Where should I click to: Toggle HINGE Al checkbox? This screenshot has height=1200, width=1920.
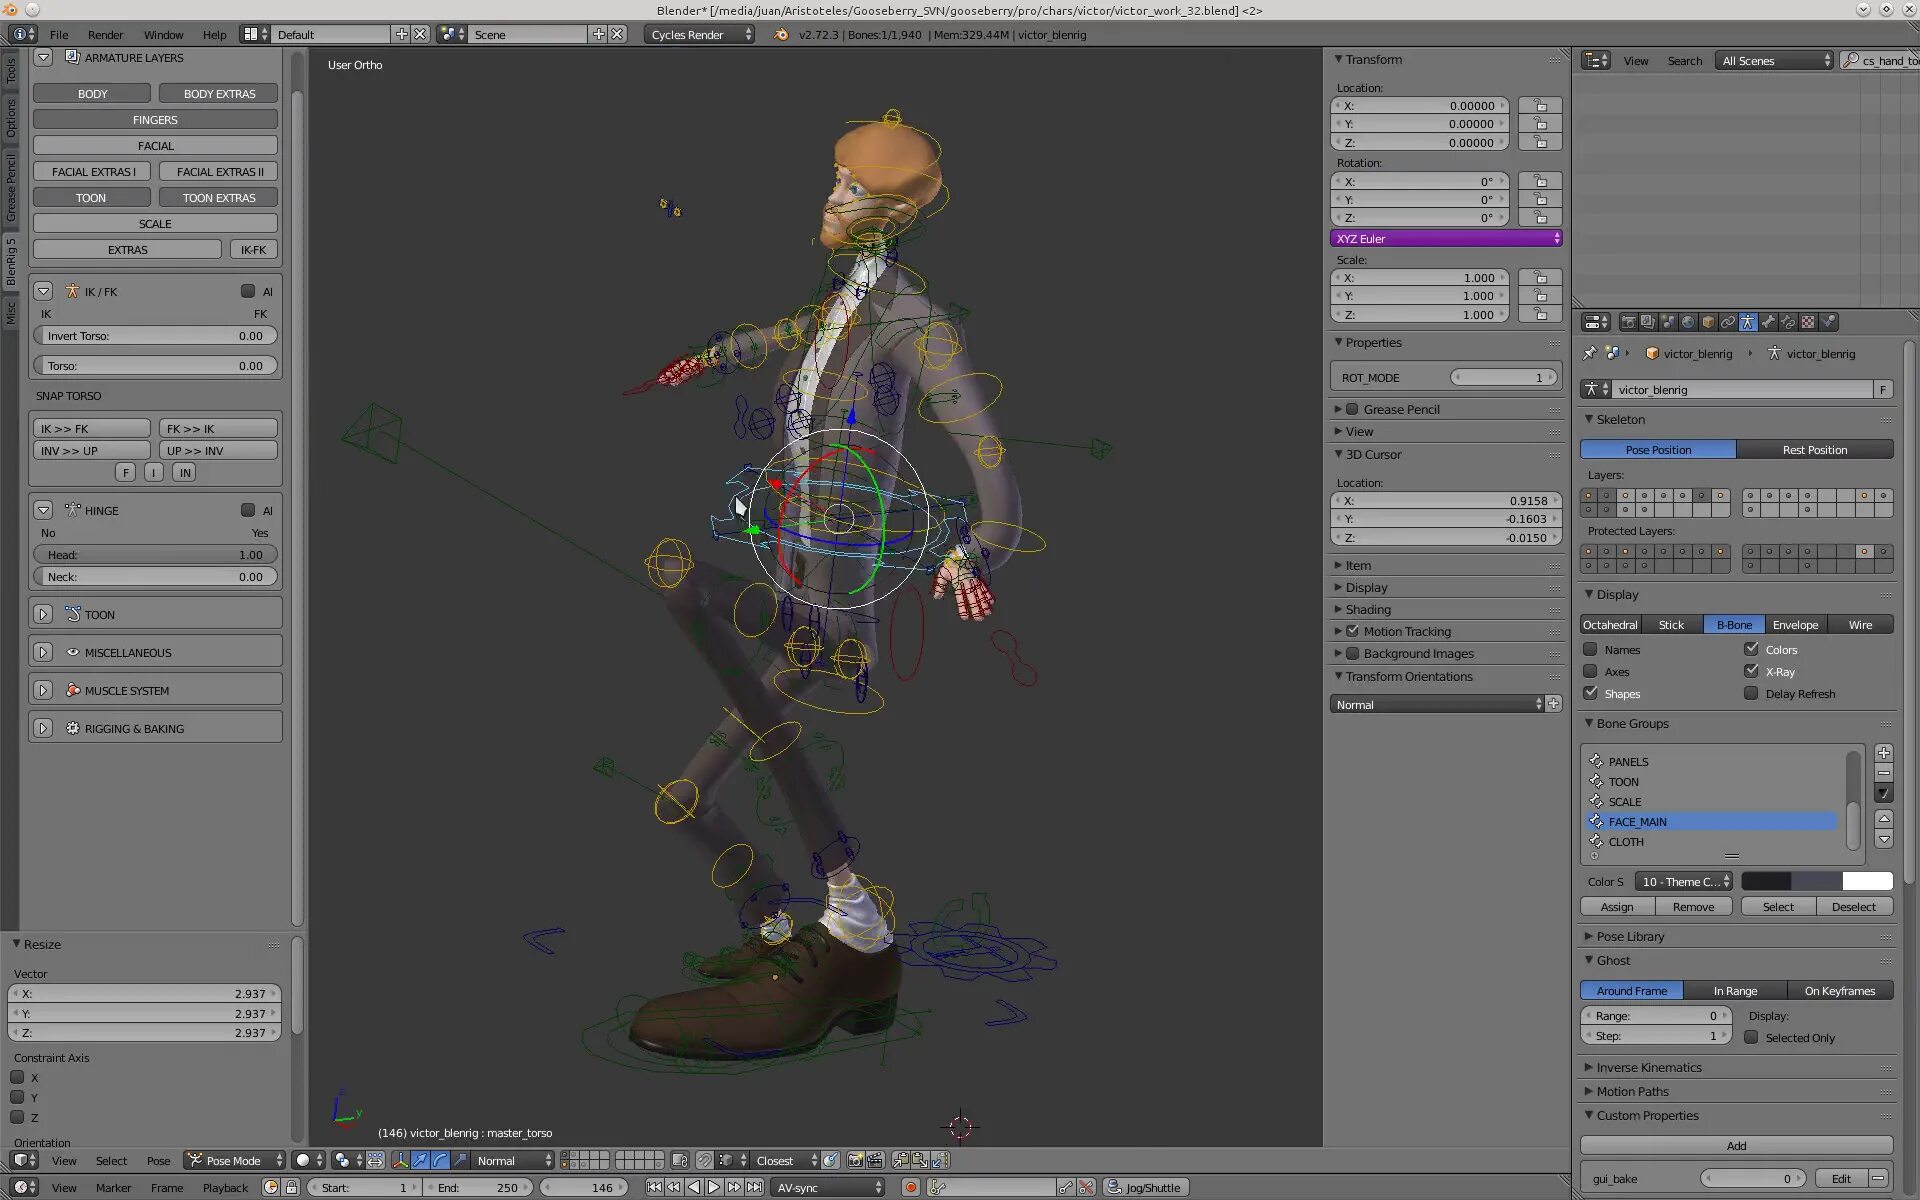(x=248, y=510)
